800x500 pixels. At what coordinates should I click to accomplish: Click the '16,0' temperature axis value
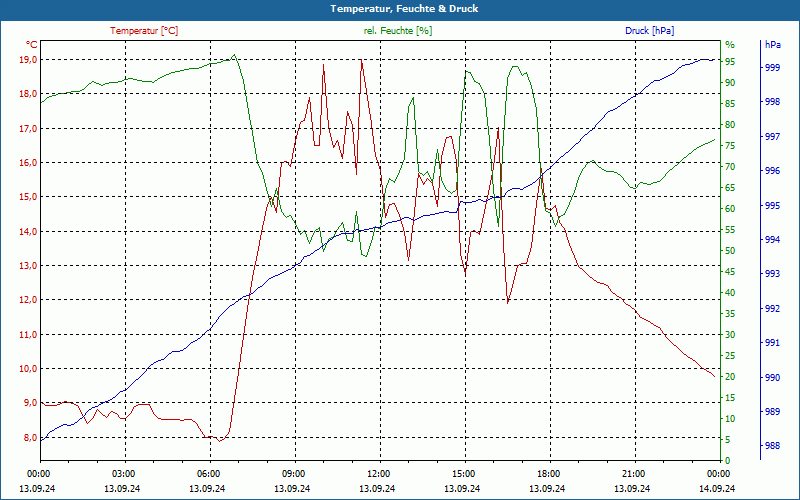click(x=28, y=163)
